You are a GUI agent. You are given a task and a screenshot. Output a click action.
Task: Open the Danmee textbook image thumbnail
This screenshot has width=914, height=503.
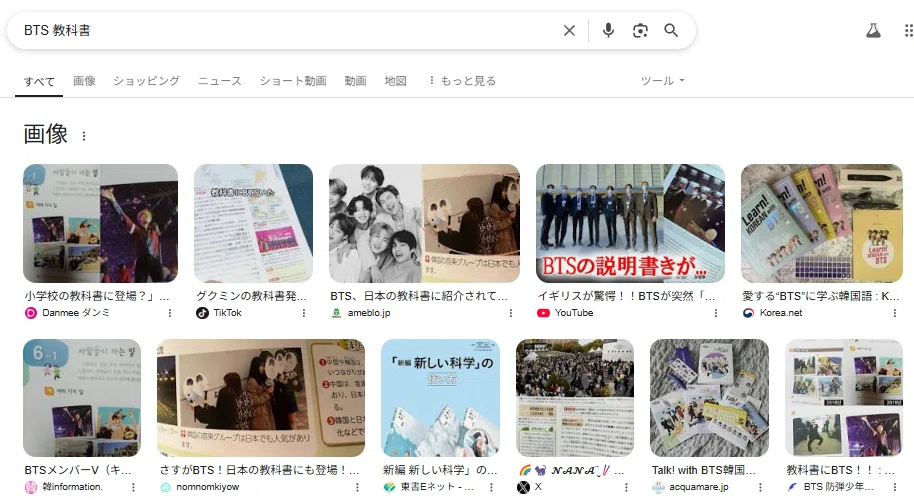pos(100,223)
